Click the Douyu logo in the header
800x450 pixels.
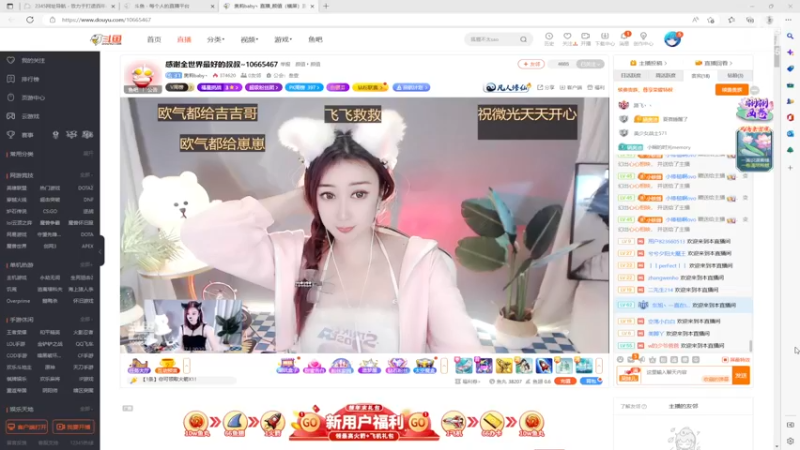click(106, 39)
